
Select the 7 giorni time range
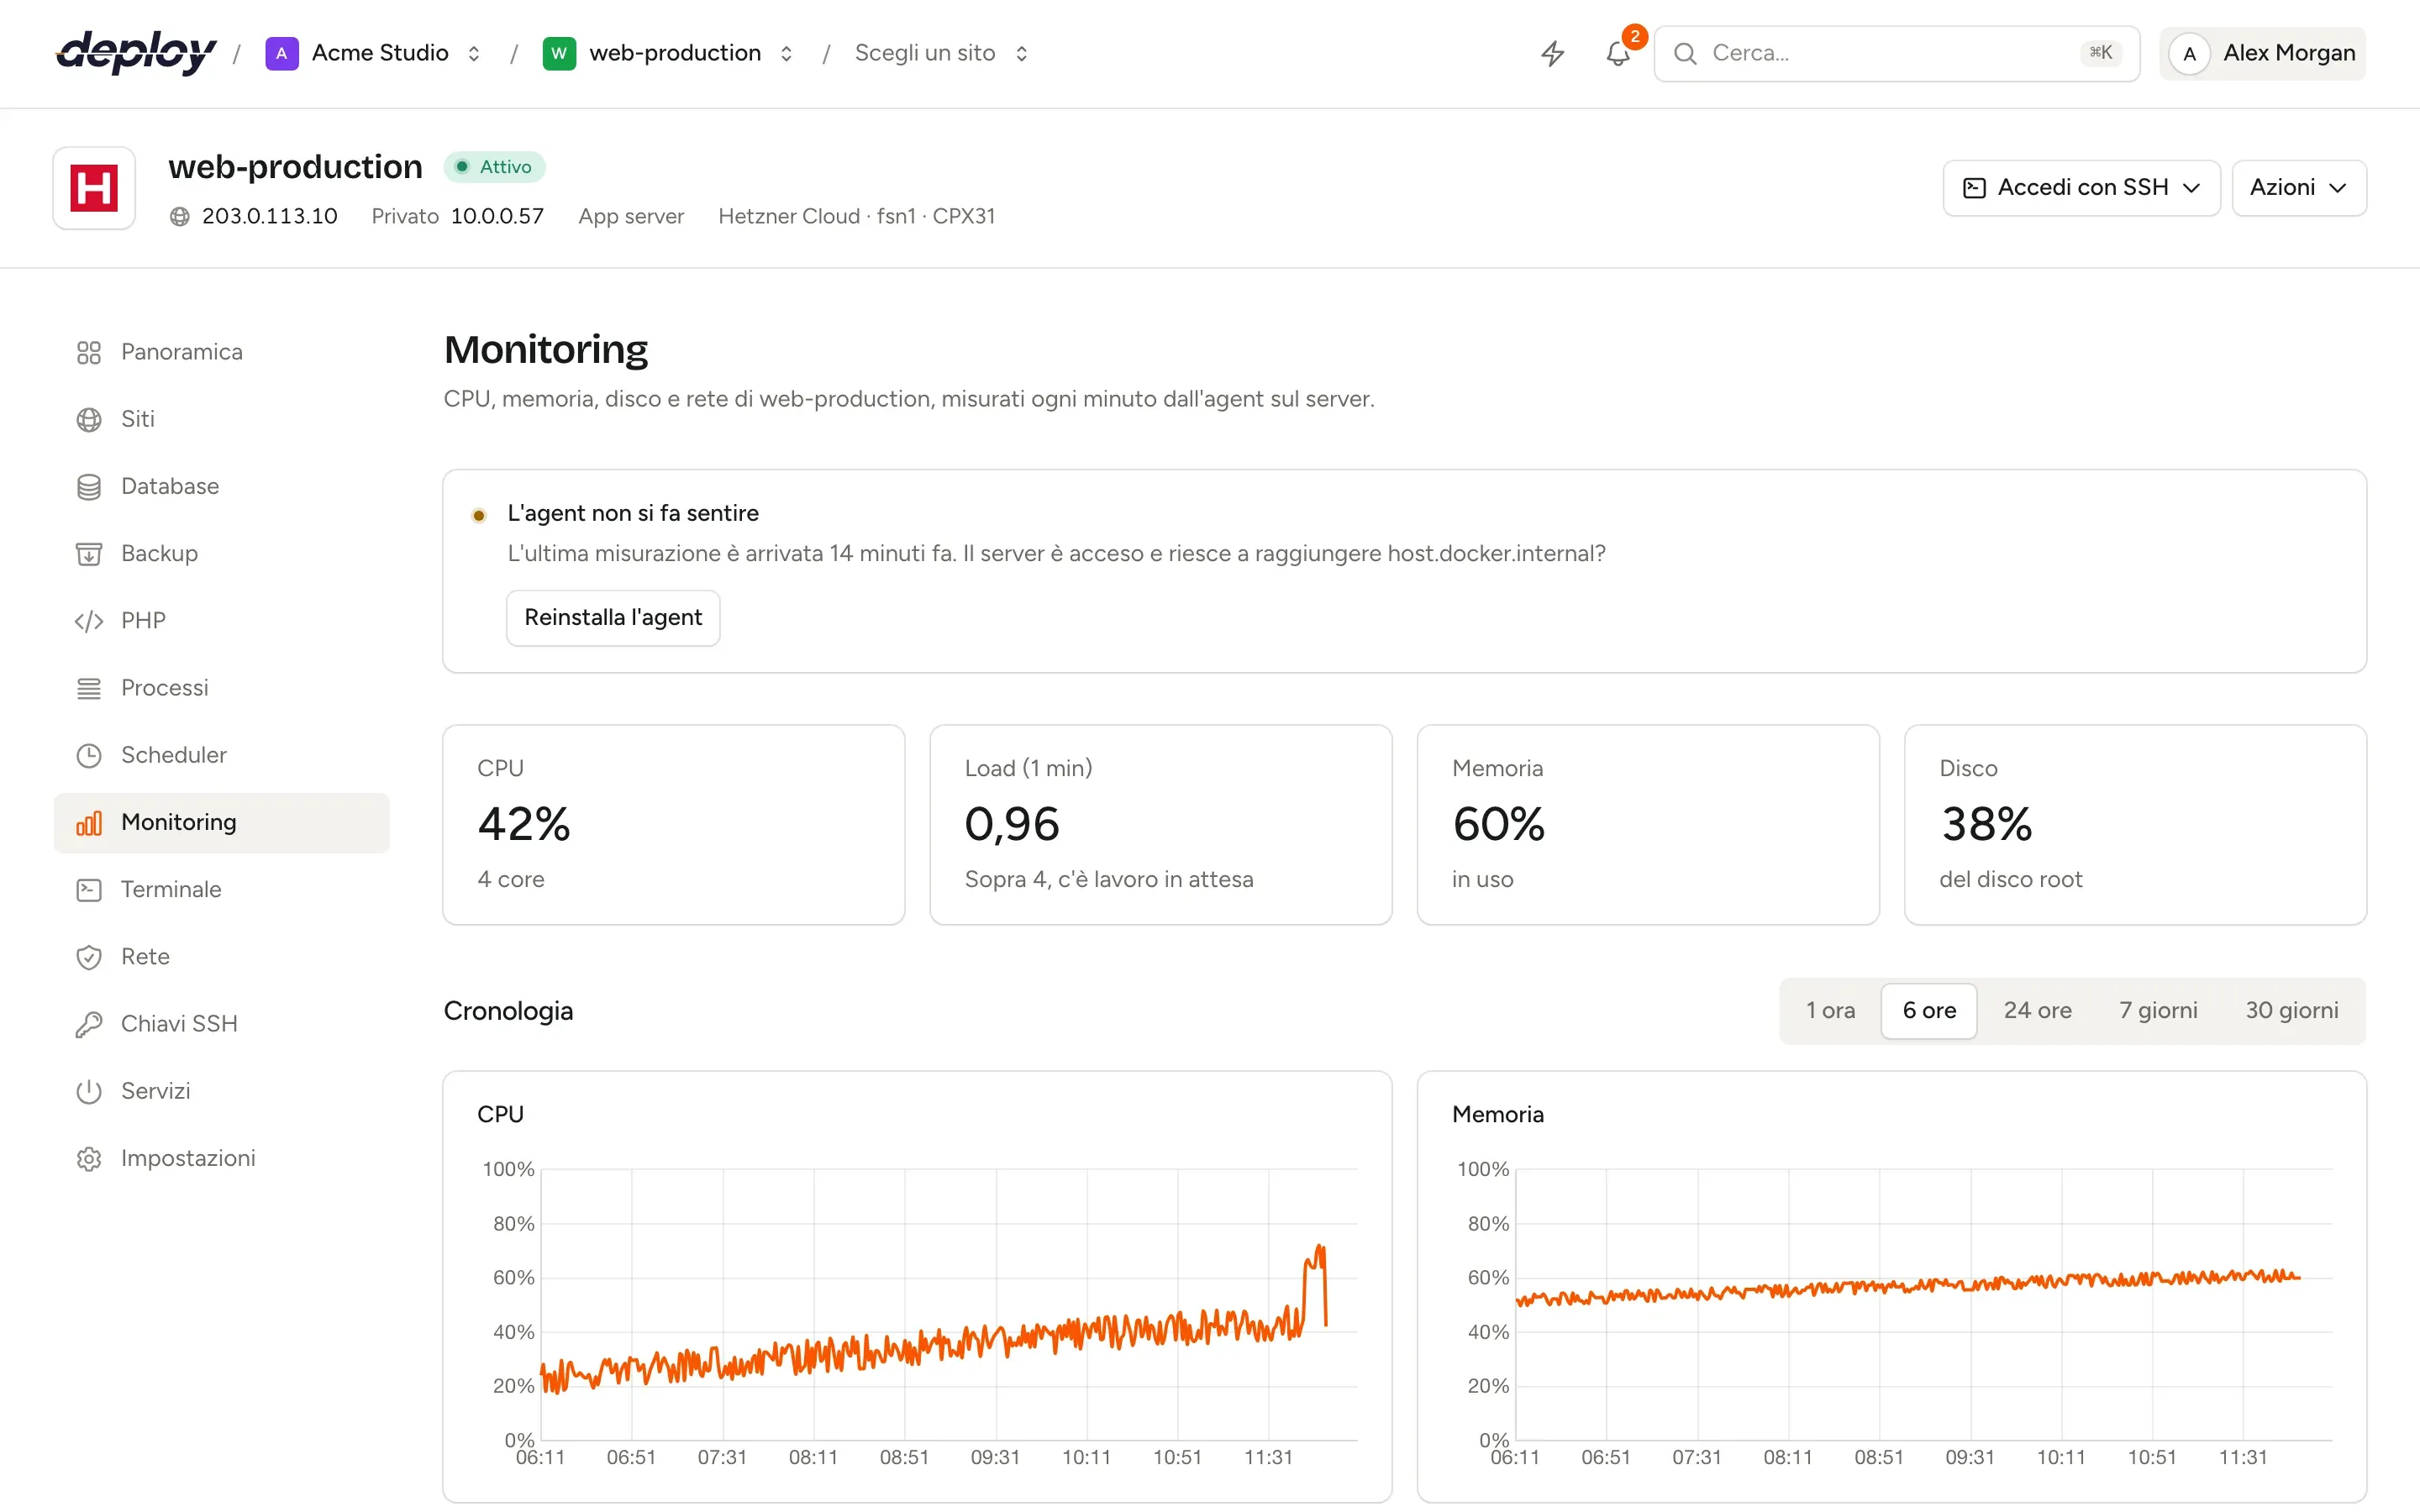[2158, 1010]
